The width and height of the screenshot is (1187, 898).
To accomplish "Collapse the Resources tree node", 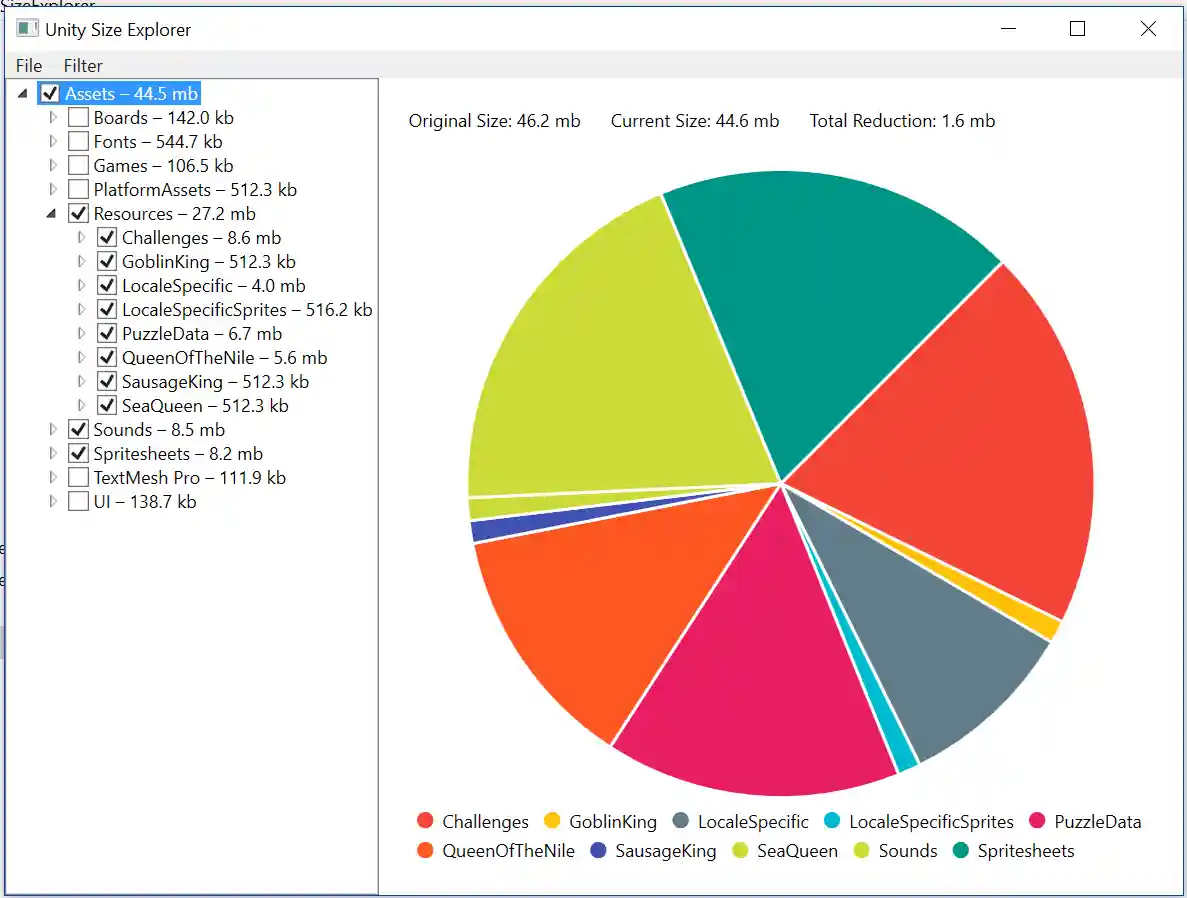I will 53,213.
